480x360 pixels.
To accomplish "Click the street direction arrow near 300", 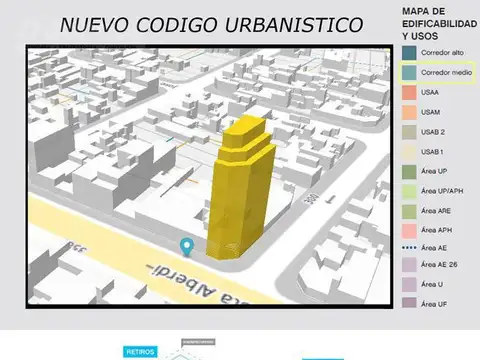I will tap(331, 199).
